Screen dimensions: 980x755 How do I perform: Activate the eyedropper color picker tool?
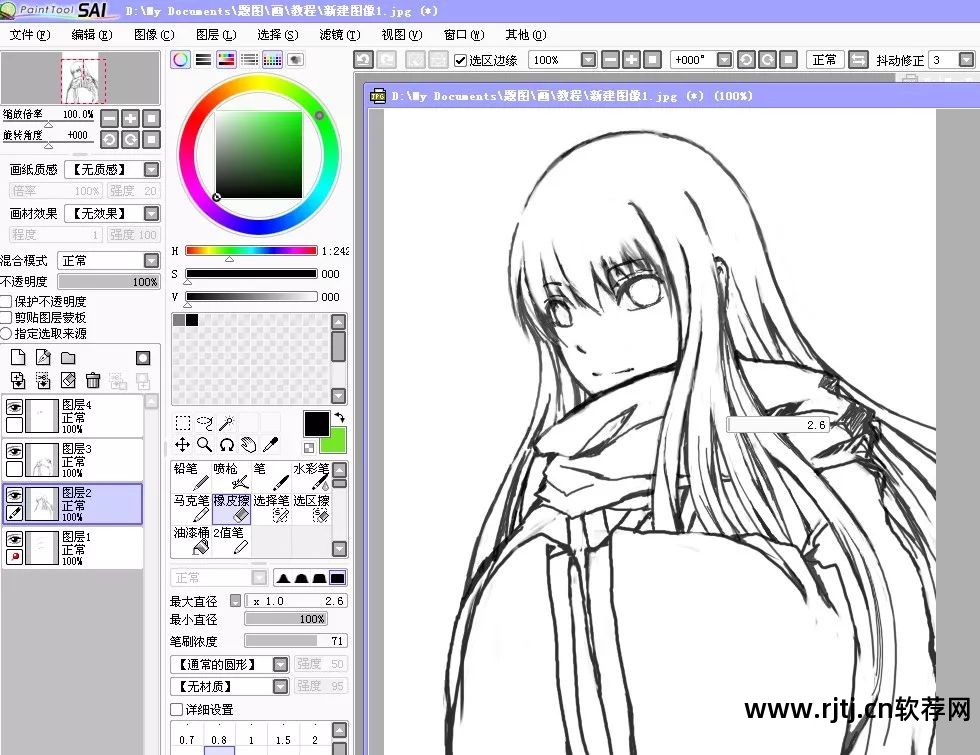(x=270, y=444)
